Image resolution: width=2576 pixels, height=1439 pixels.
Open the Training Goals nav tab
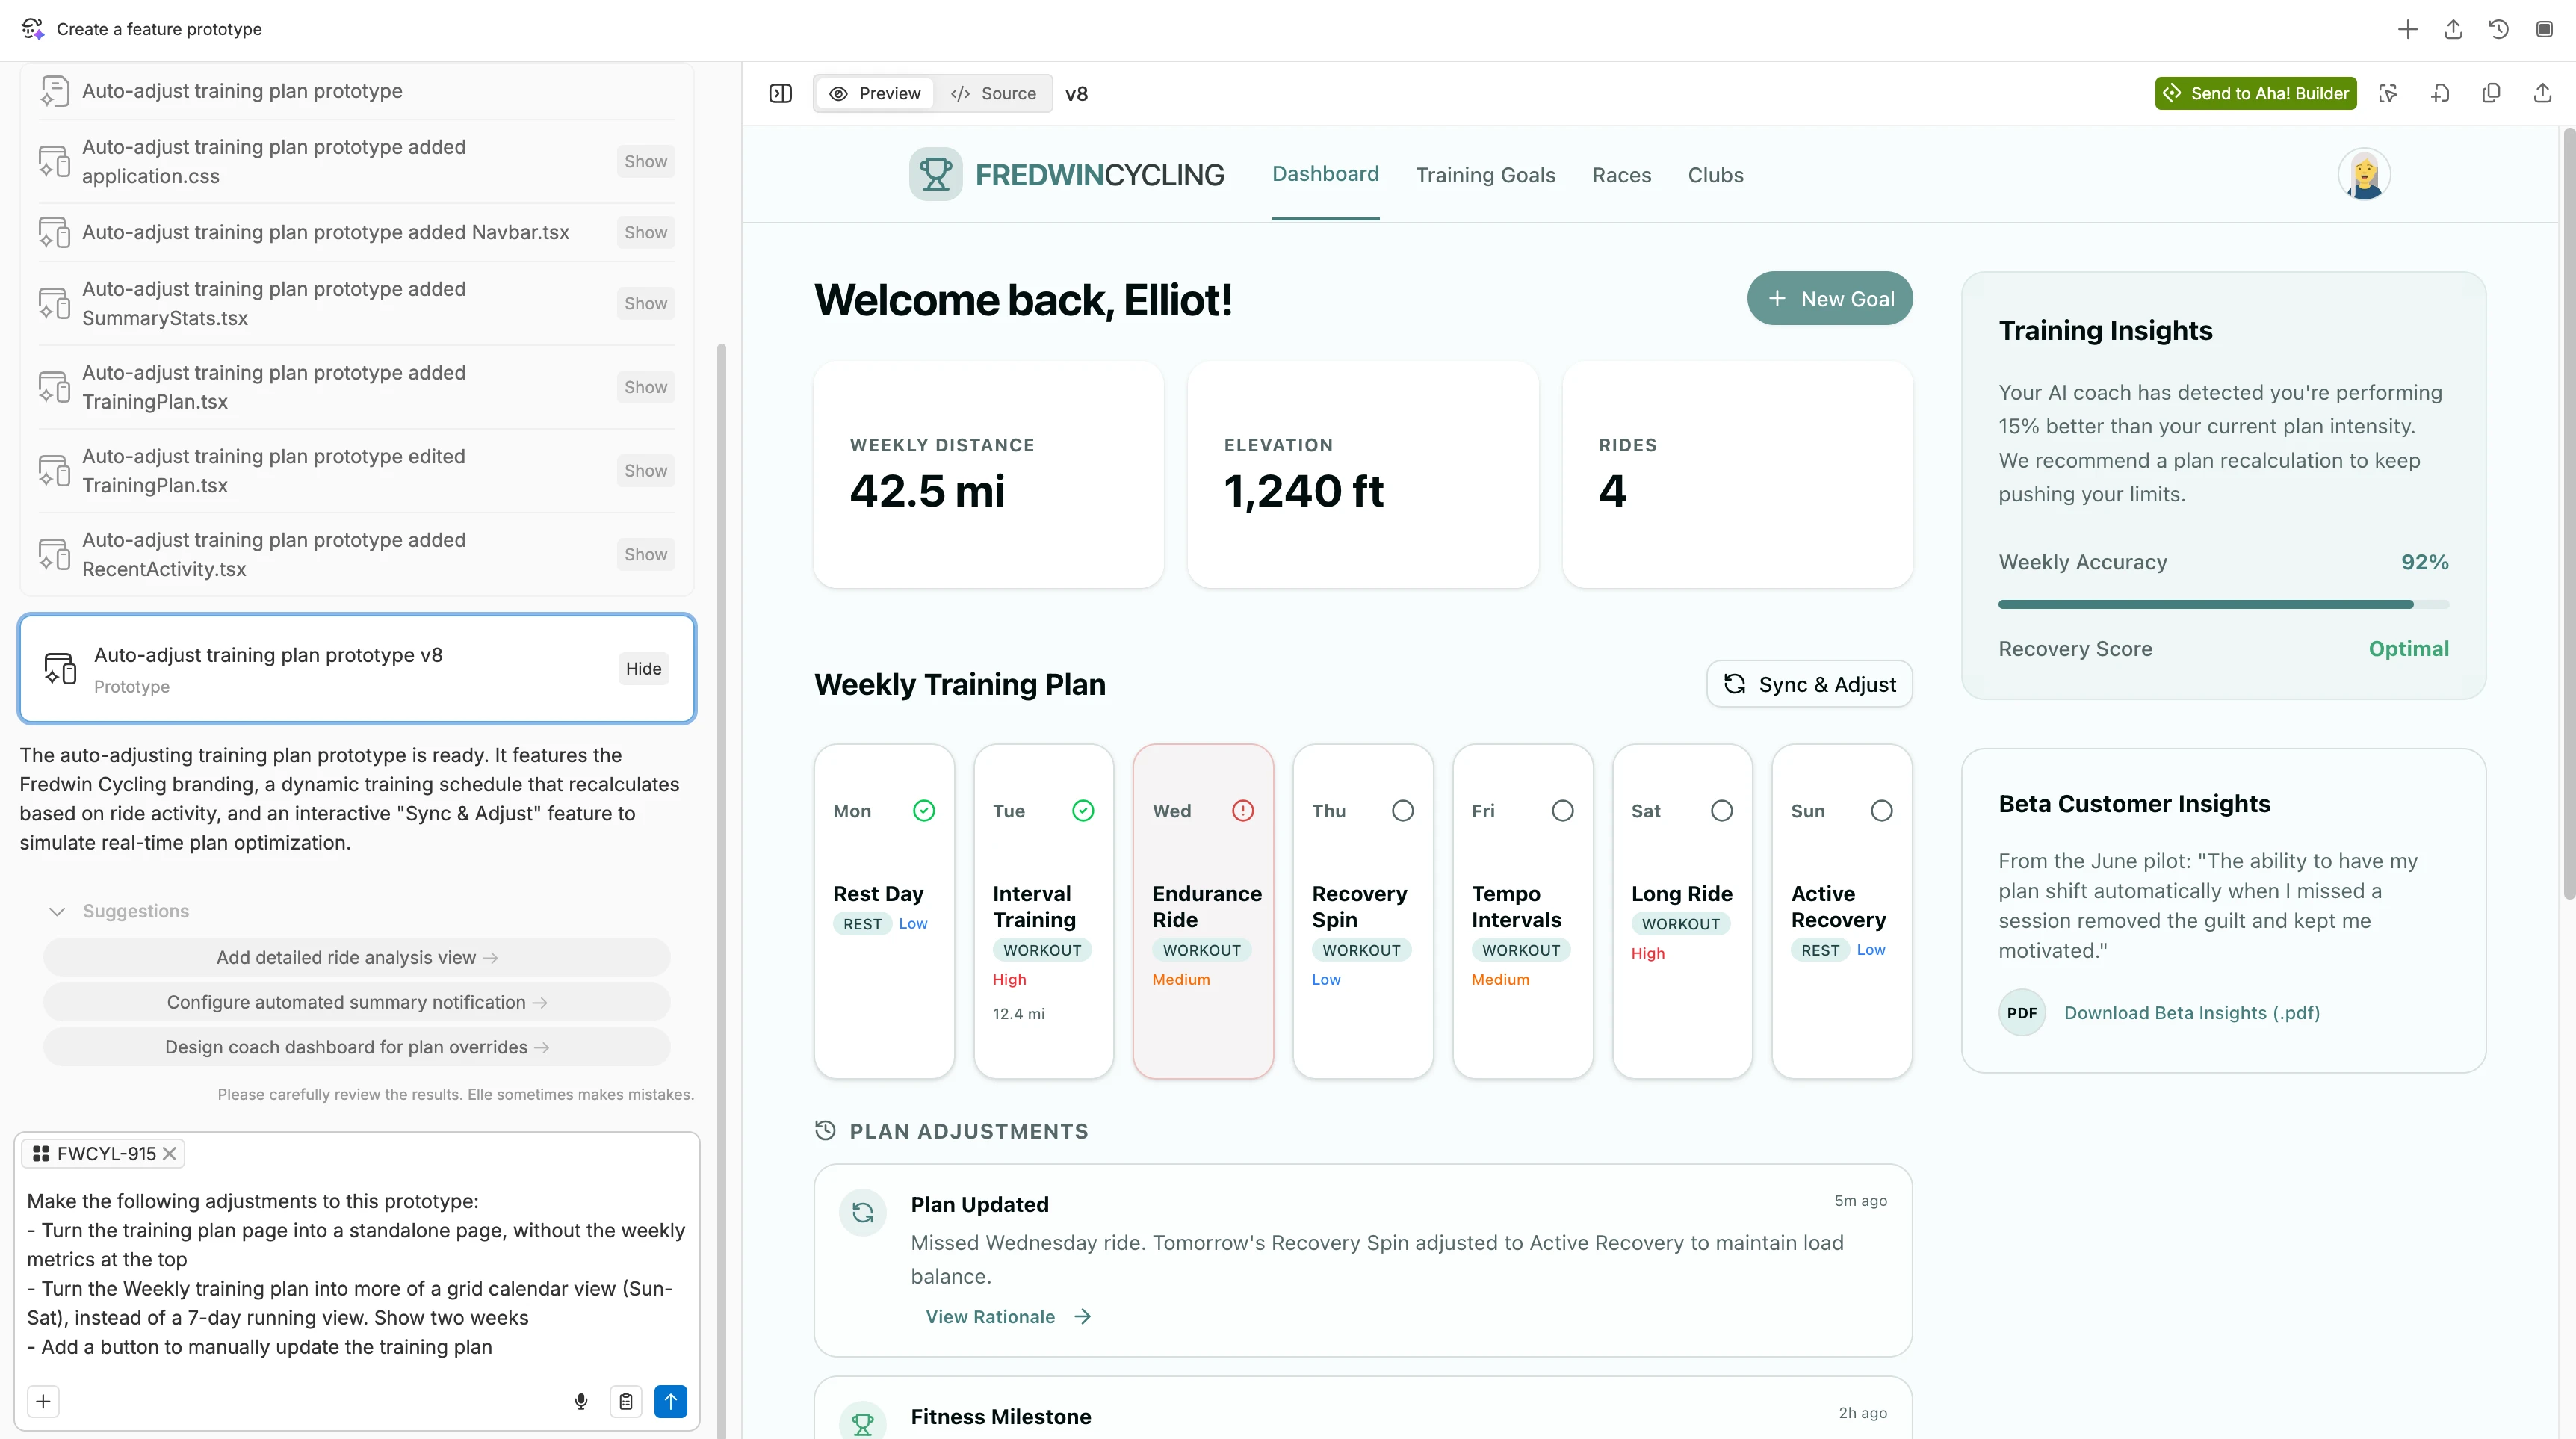coord(1485,175)
